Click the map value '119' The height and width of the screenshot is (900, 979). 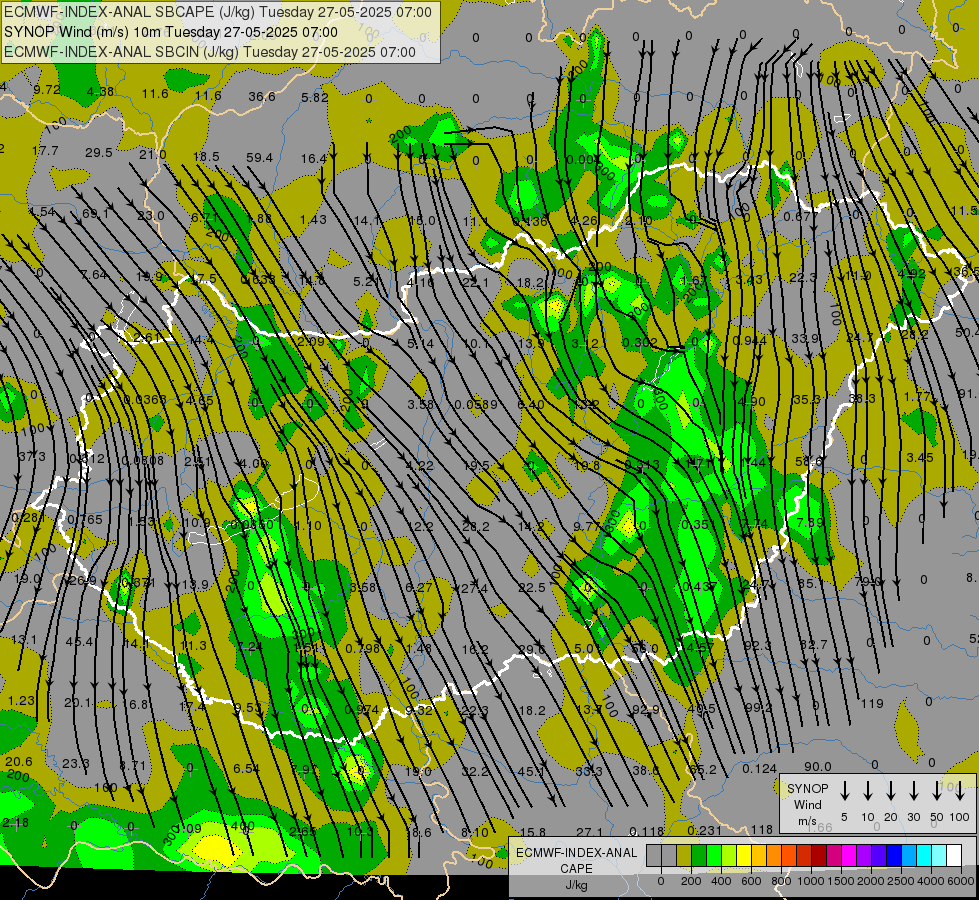[x=872, y=704]
